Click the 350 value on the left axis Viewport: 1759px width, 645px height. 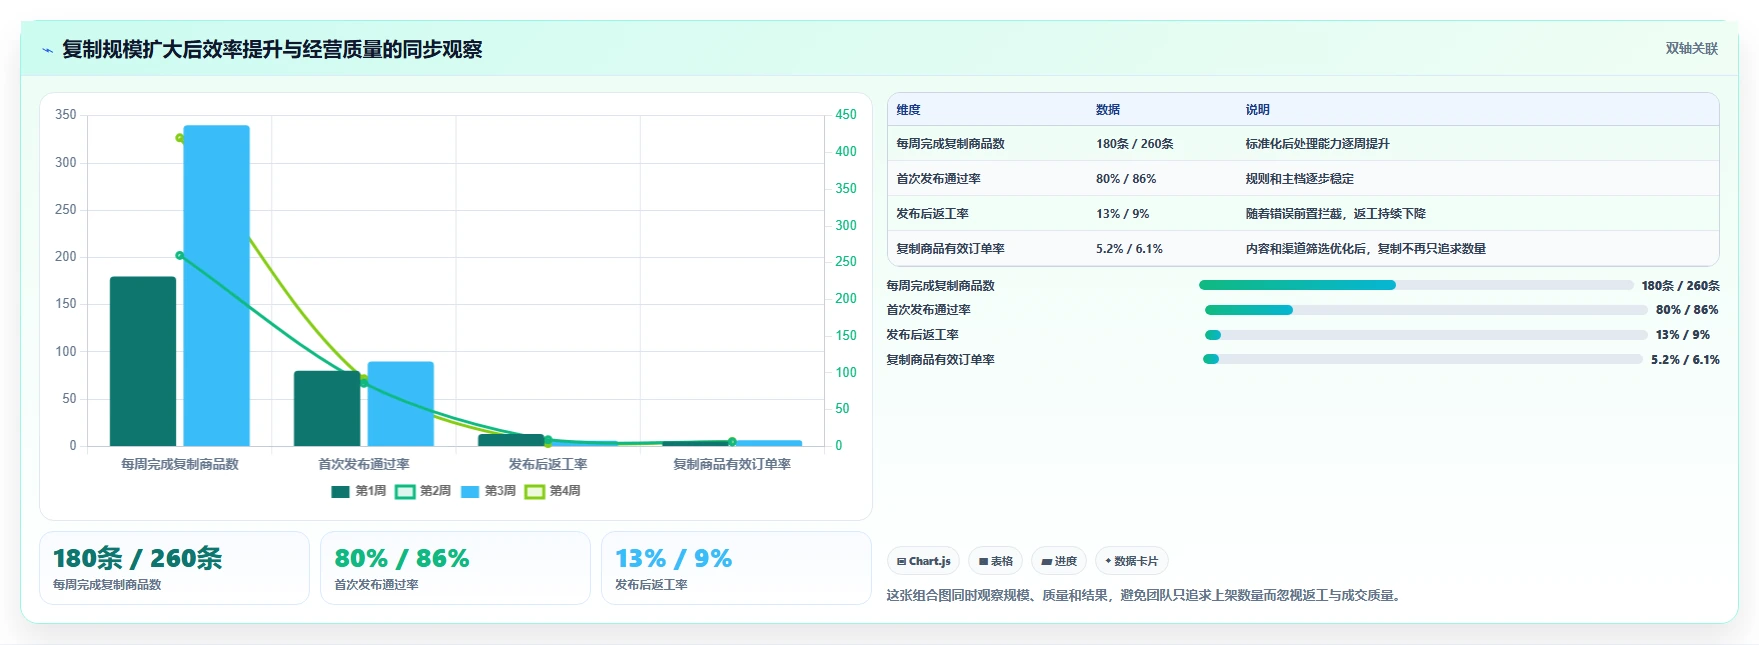point(66,115)
